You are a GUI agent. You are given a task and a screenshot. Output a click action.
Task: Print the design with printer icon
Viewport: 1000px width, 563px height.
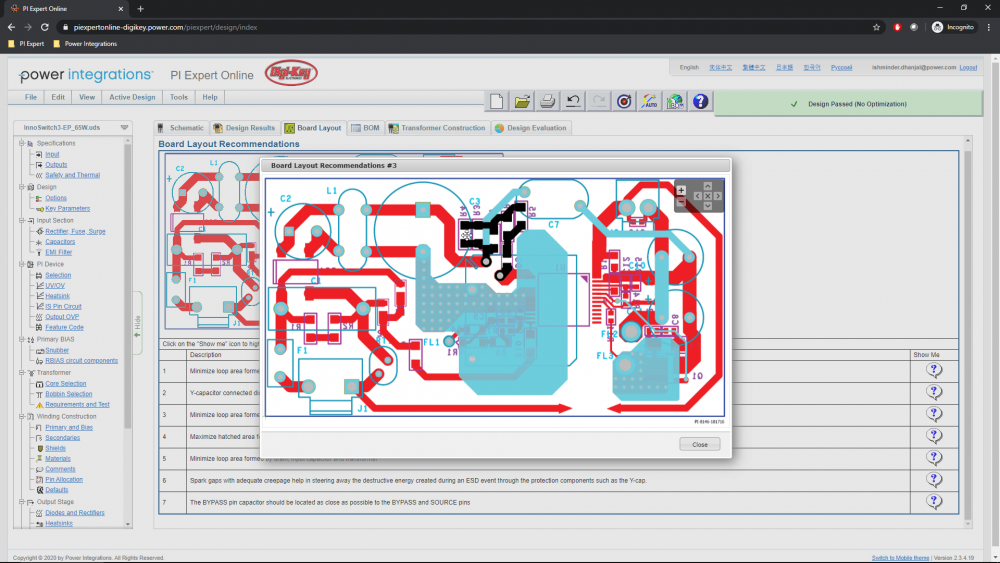[x=547, y=101]
